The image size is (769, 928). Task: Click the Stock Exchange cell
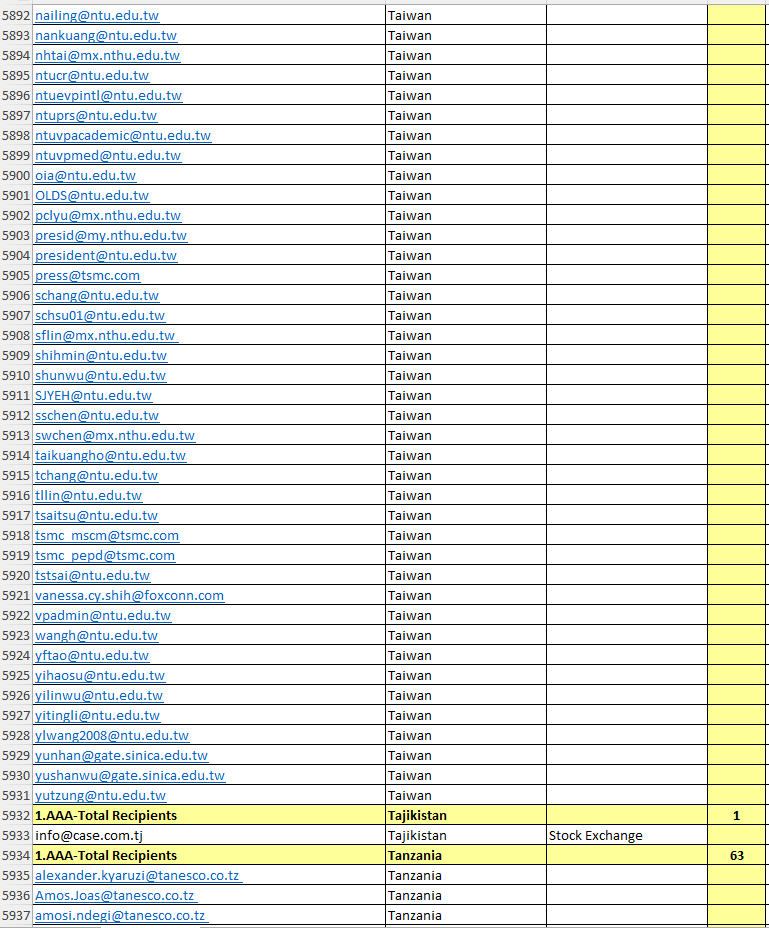click(x=627, y=836)
